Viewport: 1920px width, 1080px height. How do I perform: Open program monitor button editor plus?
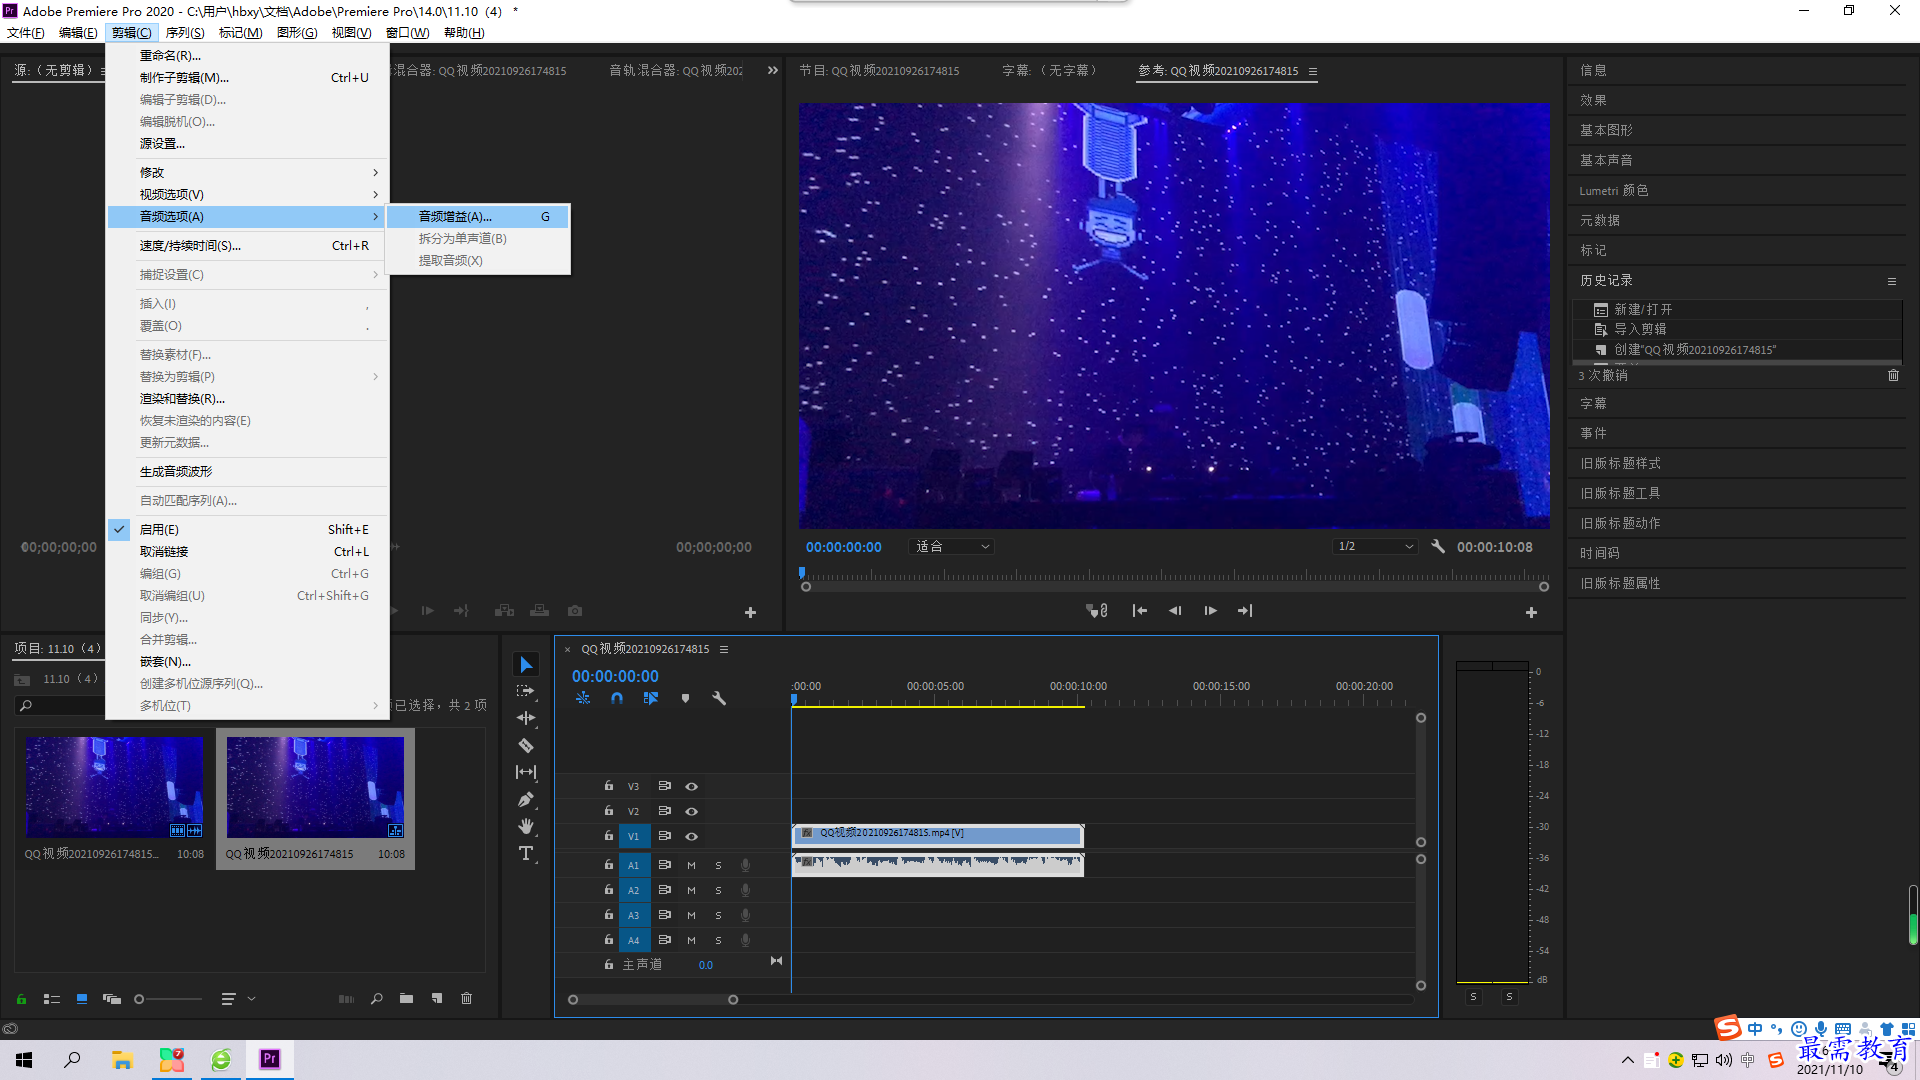click(x=1531, y=612)
